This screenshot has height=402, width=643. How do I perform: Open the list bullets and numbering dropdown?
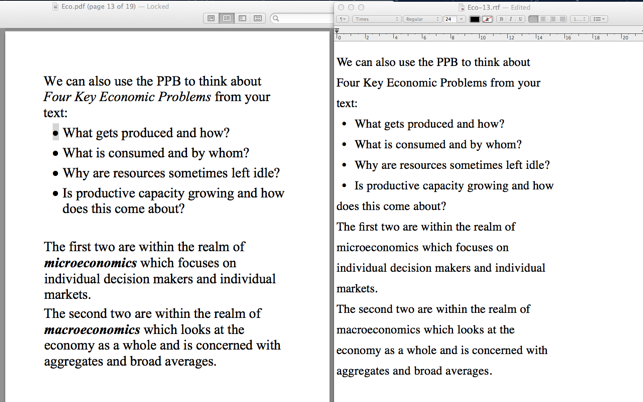599,19
